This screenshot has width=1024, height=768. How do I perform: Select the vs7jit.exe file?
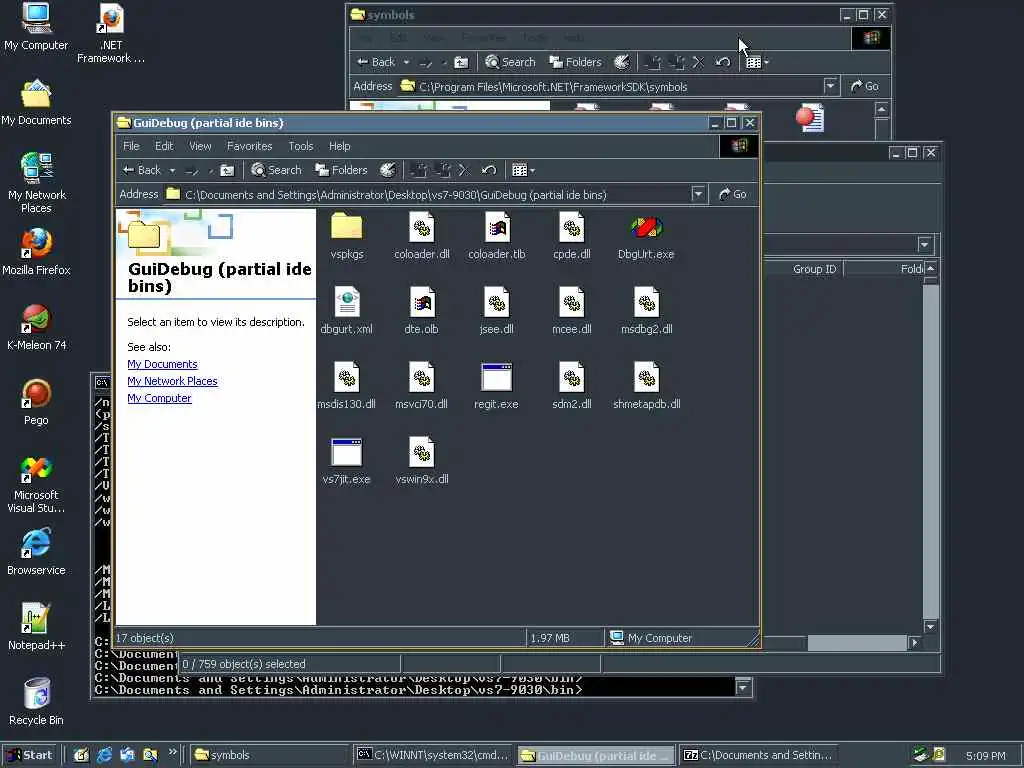click(x=346, y=461)
